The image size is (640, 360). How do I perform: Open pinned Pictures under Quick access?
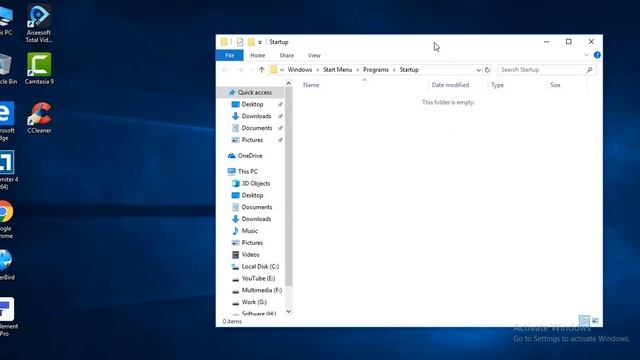[x=252, y=140]
